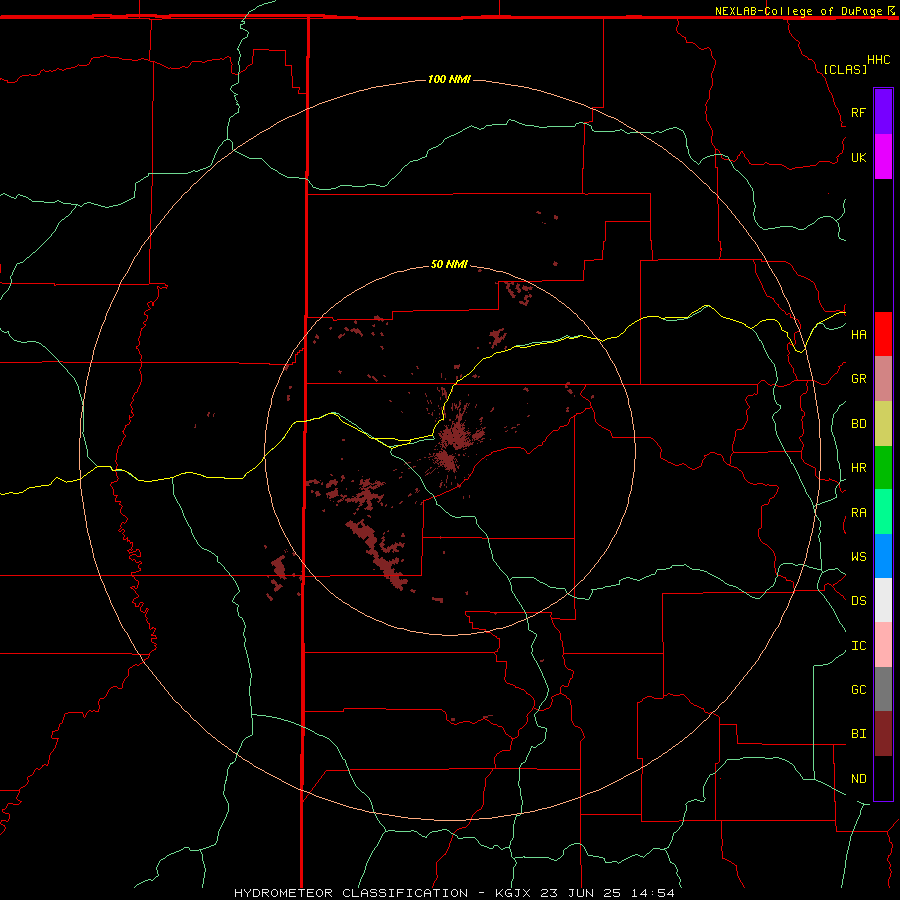
Task: Click the HYDROMETEOR CLASSIFICATION title text
Action: [351, 893]
